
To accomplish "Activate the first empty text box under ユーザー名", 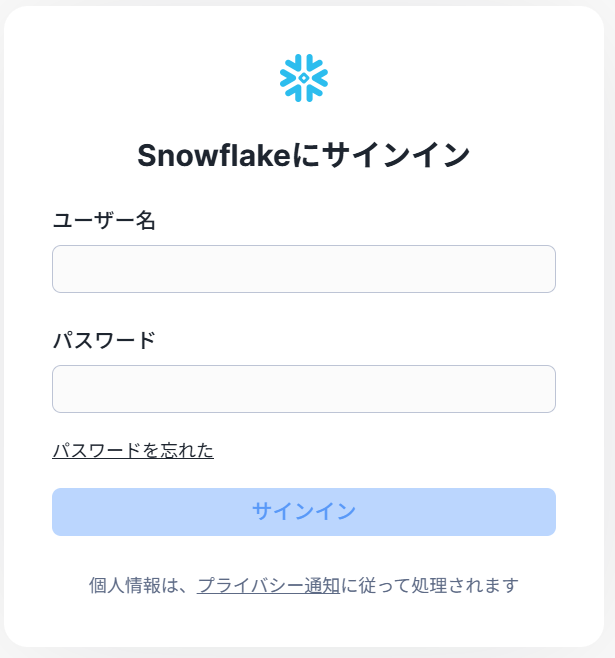I will [304, 269].
